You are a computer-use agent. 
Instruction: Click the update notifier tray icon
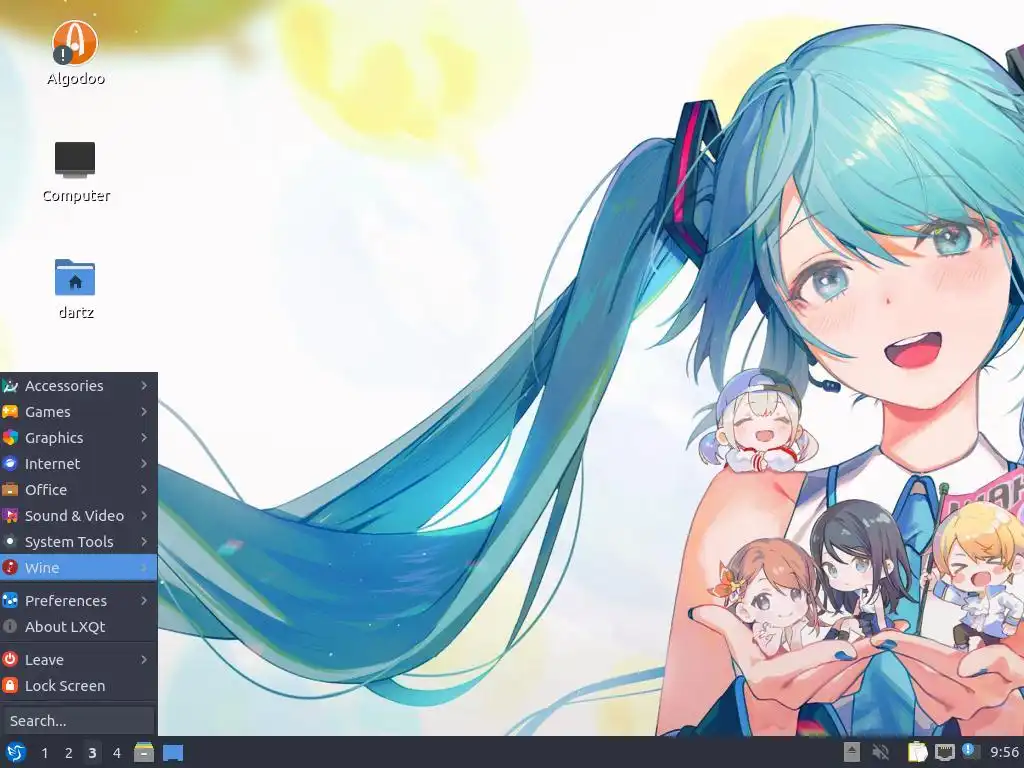[970, 751]
